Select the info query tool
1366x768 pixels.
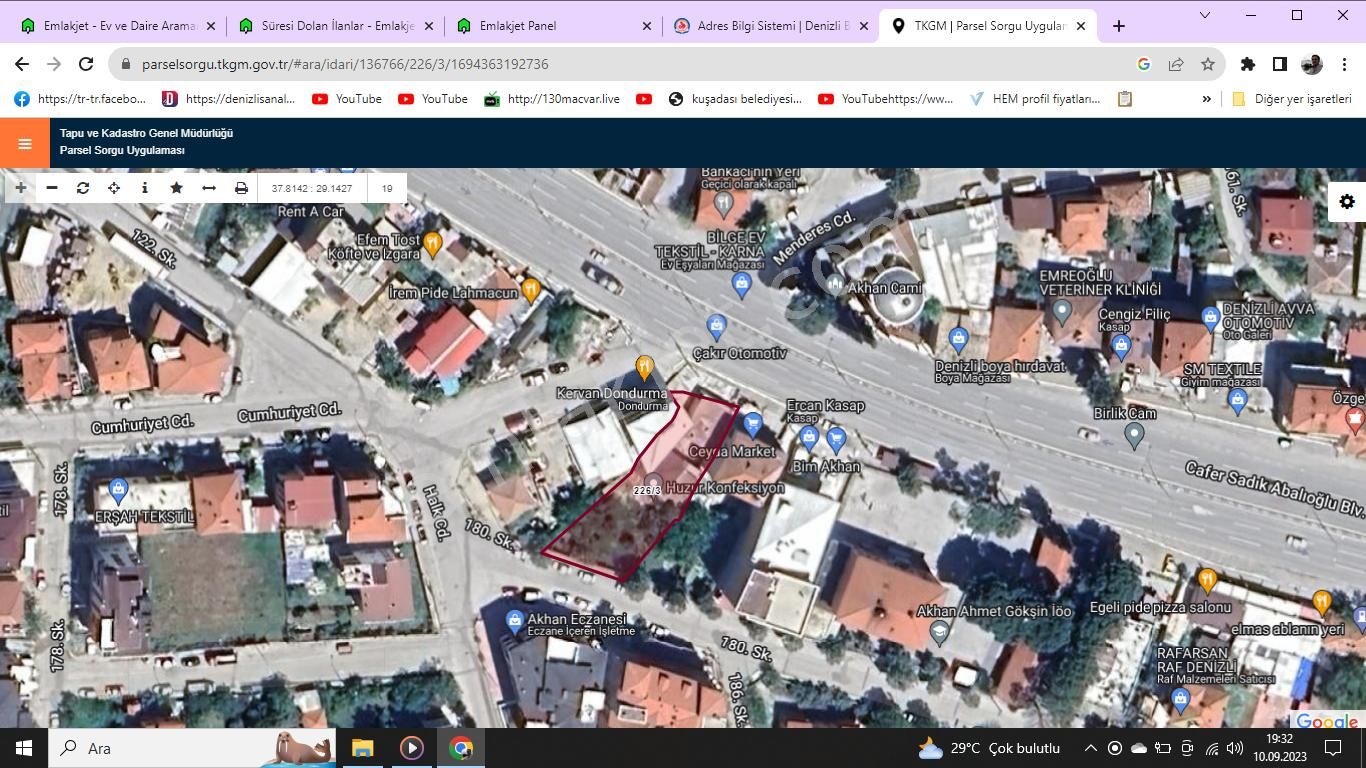145,188
